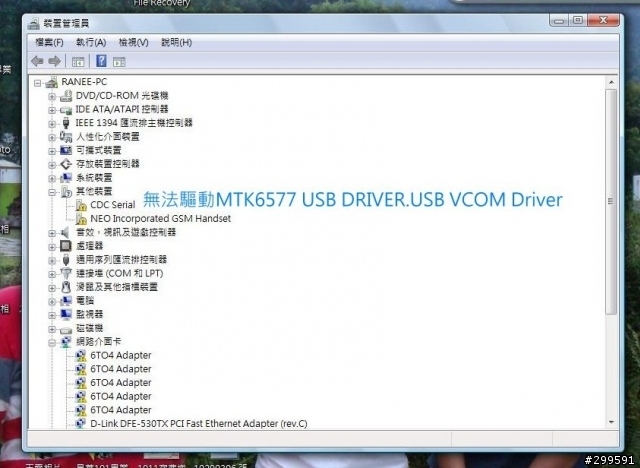640x468 pixels.
Task: Click the 系統裝置 icon
Action: click(66, 178)
